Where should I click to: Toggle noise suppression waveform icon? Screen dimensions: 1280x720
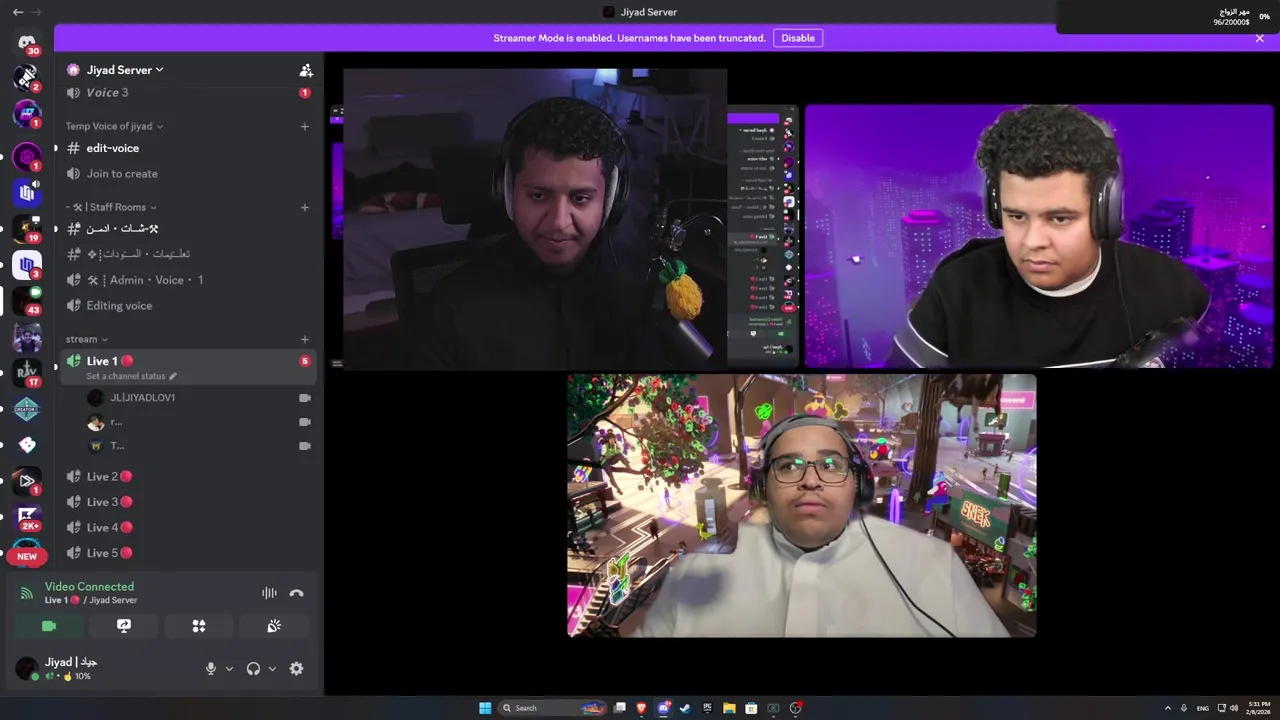pos(269,593)
